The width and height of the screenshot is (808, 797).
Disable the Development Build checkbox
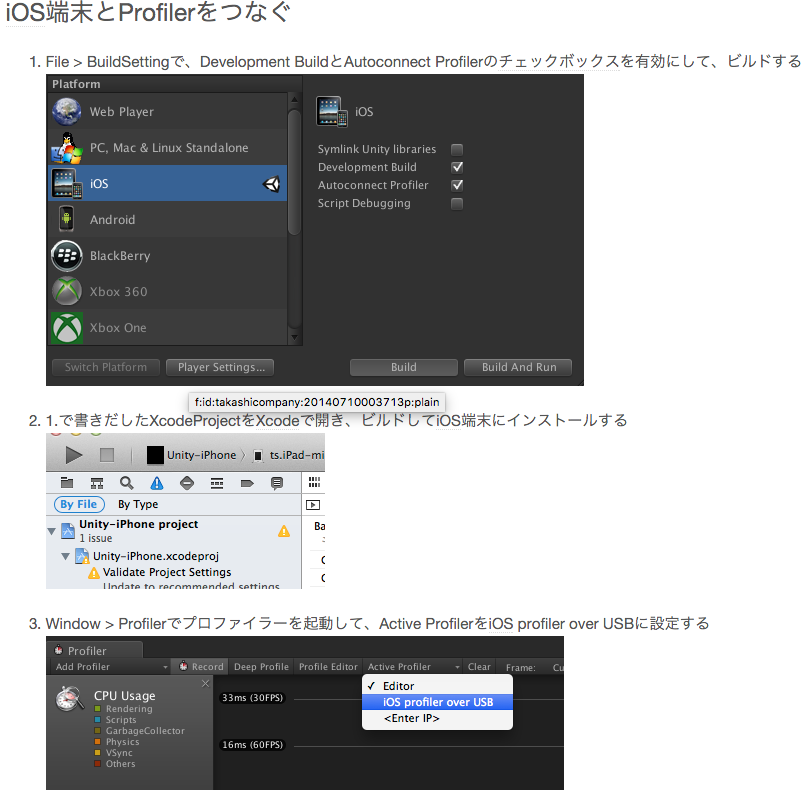[x=457, y=167]
